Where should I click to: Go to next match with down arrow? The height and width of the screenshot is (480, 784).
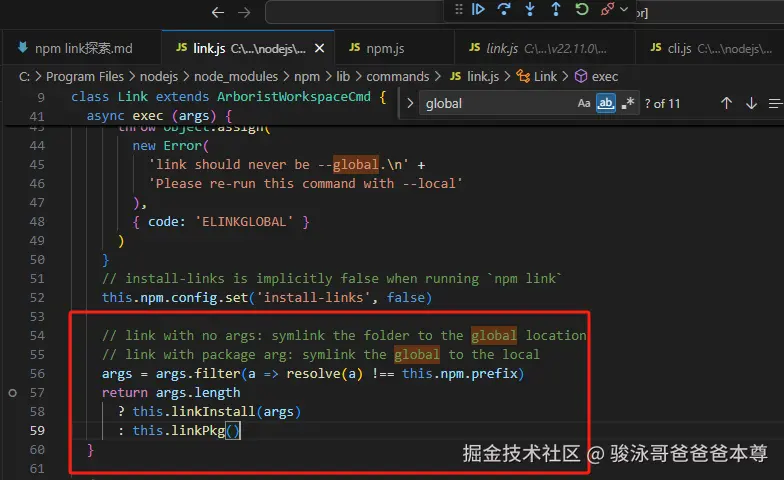(x=751, y=104)
